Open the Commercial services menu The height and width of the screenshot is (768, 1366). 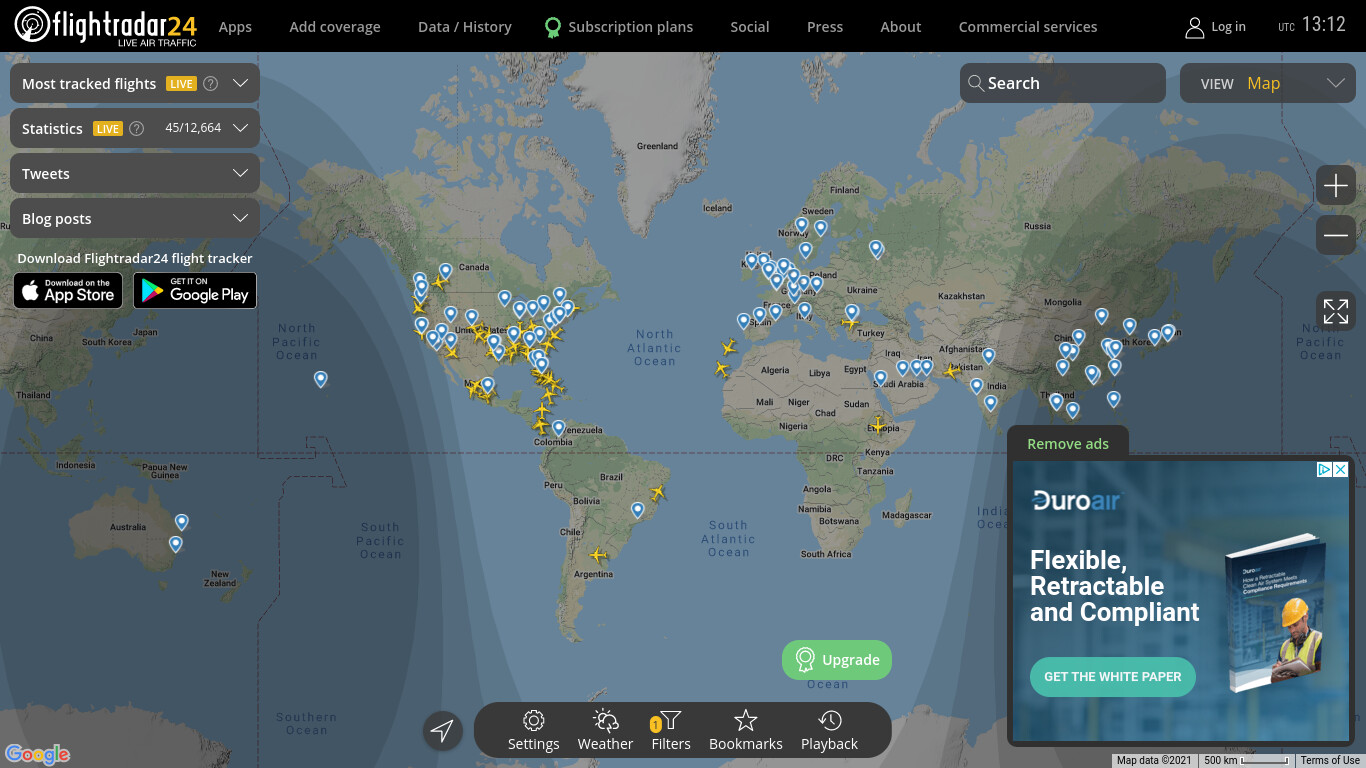1028,27
